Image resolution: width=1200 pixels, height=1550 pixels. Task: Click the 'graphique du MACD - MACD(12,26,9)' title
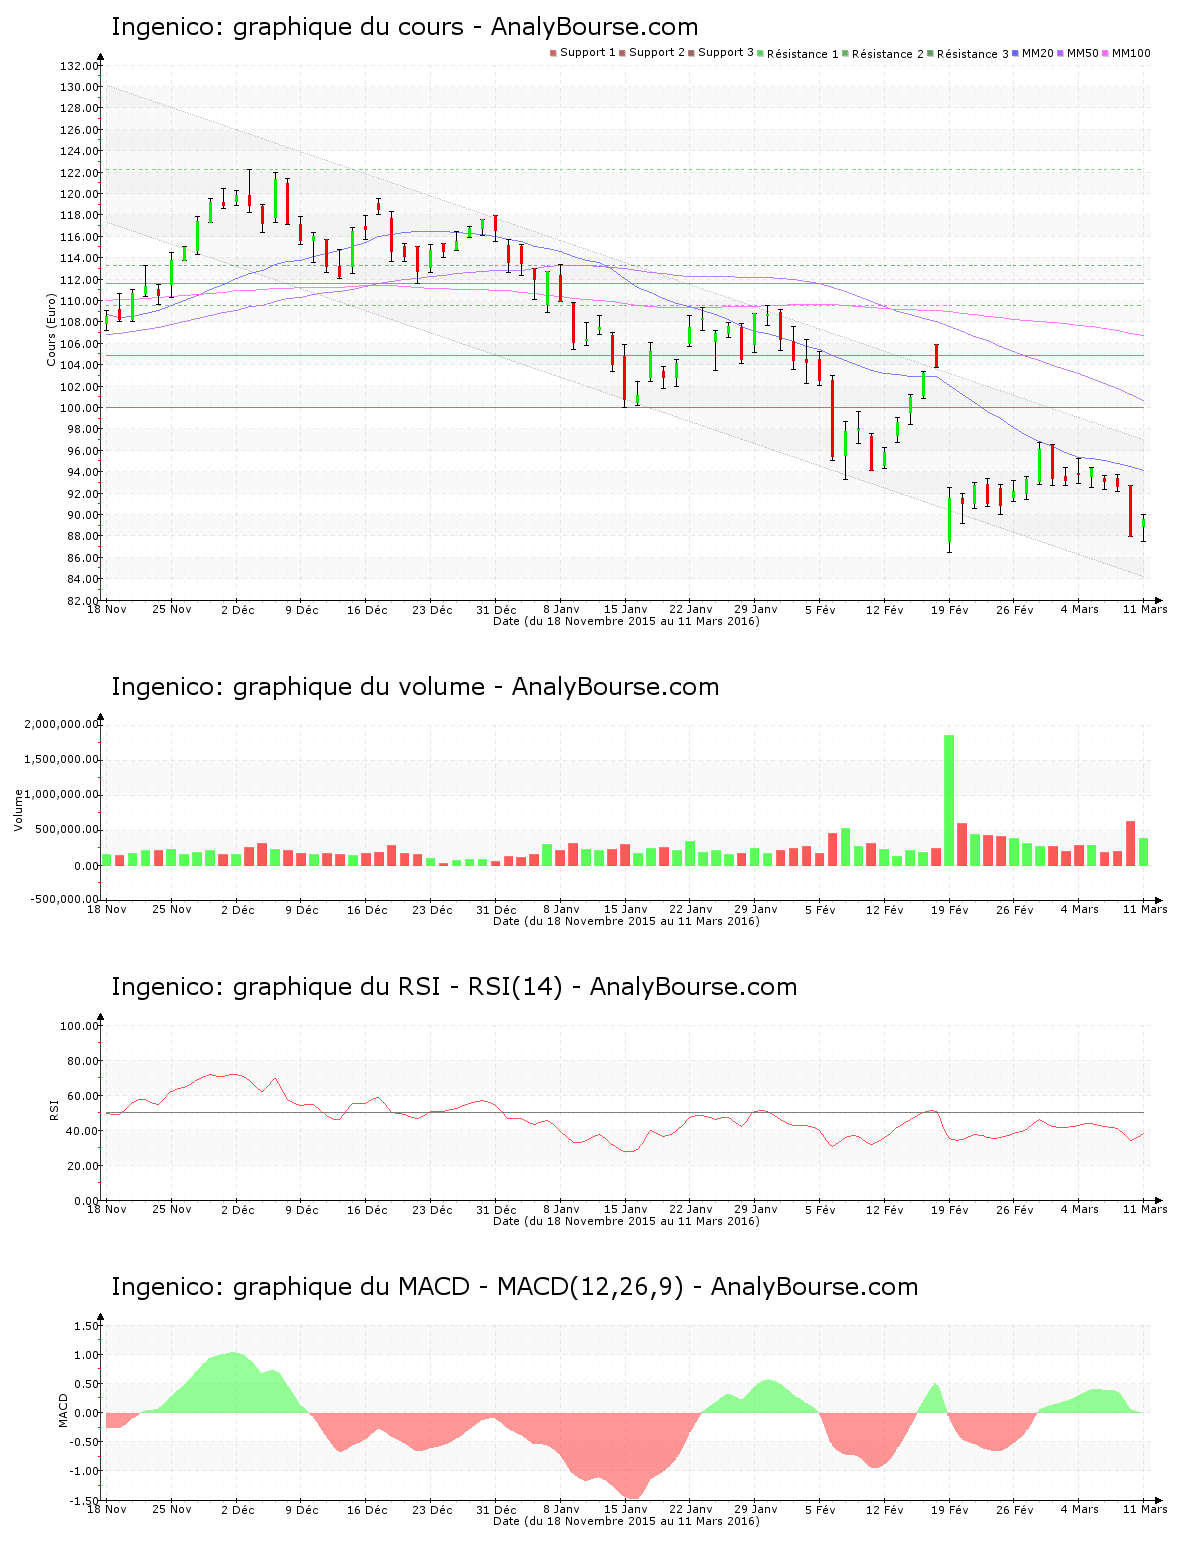pyautogui.click(x=514, y=1287)
